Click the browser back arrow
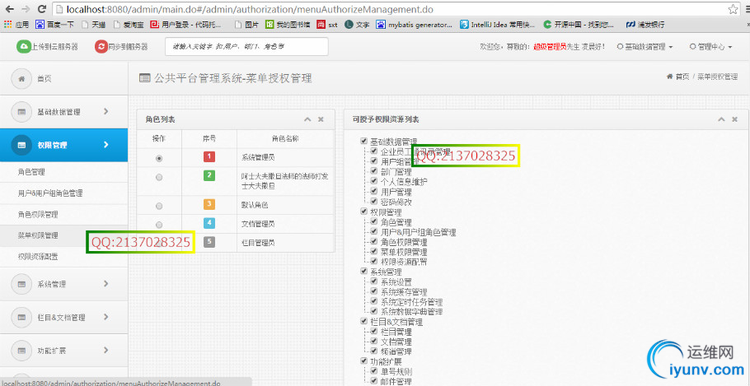Image resolution: width=750 pixels, height=386 pixels. click(10, 9)
